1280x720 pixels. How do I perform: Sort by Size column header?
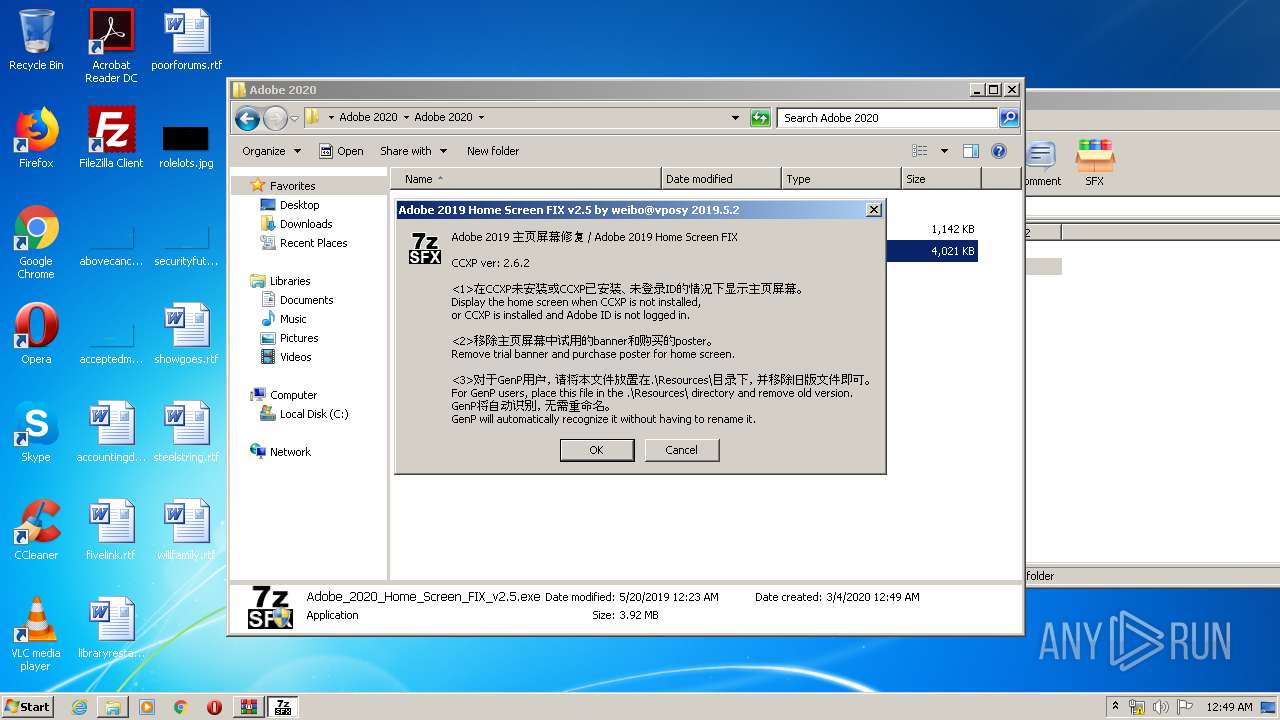tap(940, 179)
